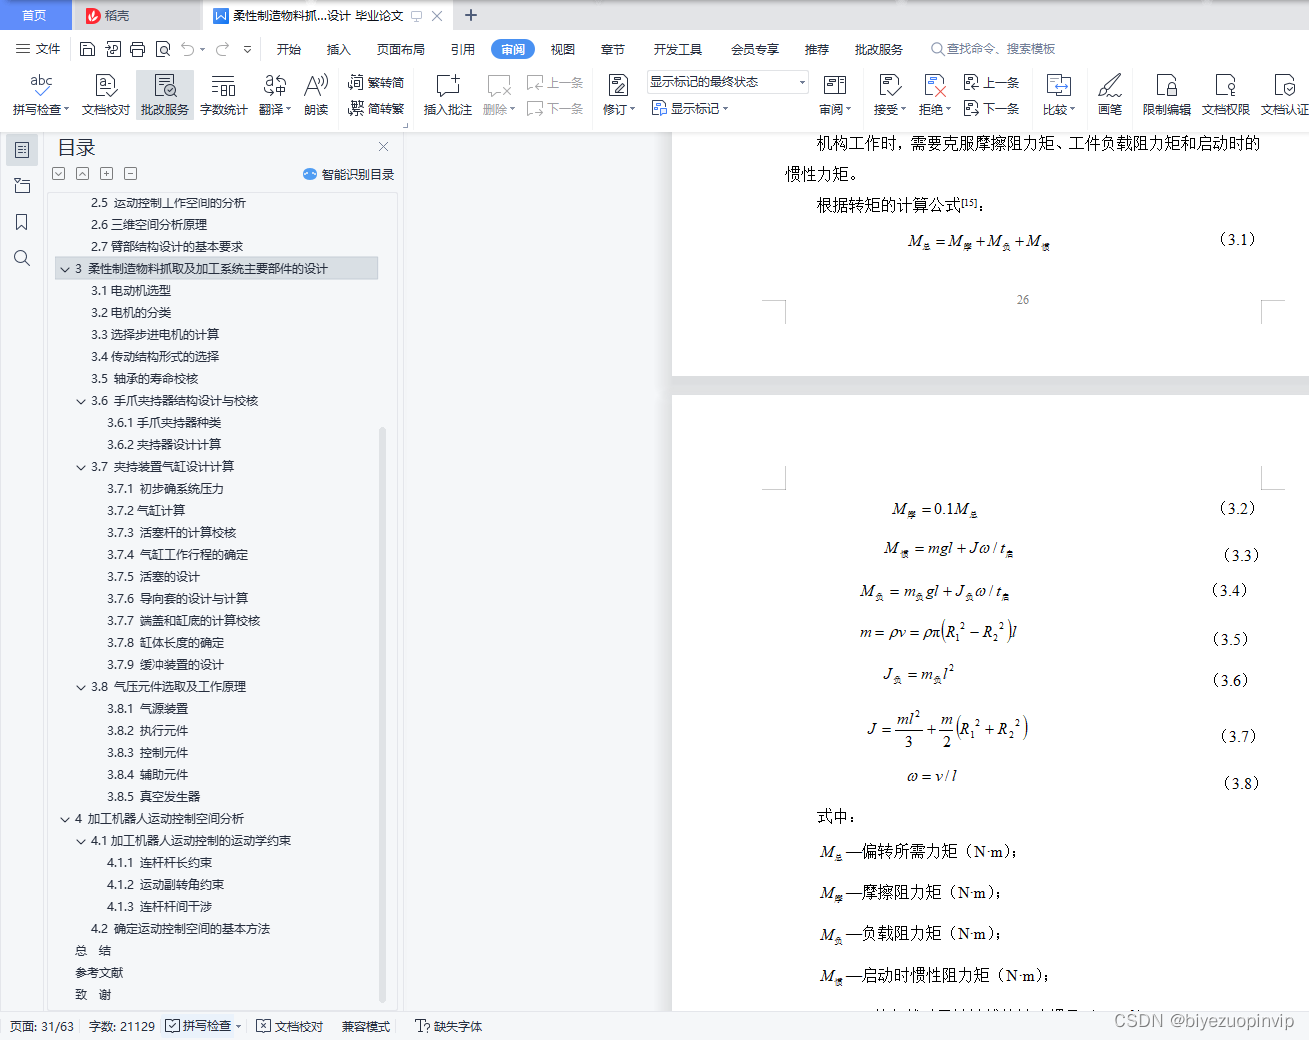Open the search icon in left sidebar
1309x1040 pixels.
22,258
